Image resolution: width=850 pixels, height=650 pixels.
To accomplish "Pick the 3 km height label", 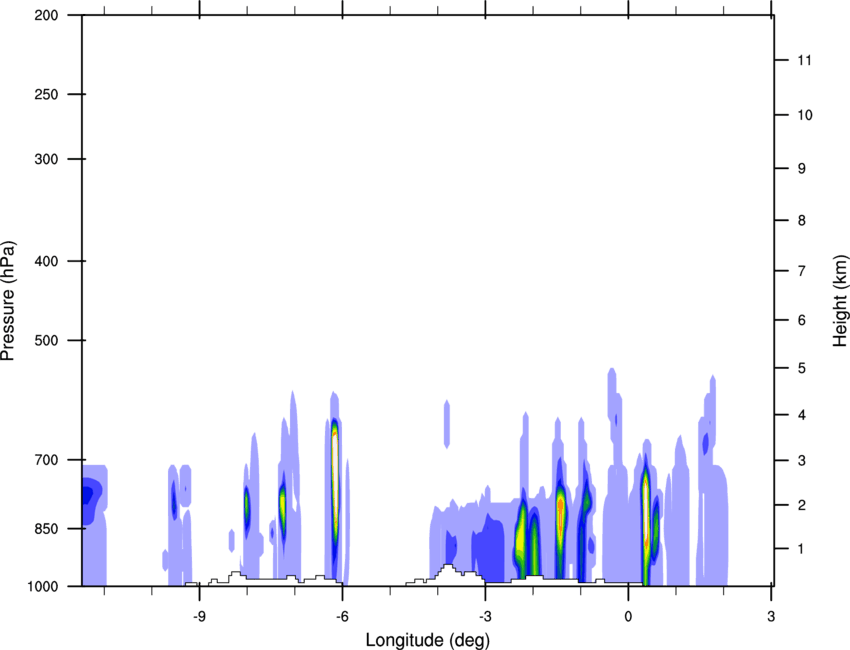I will click(x=802, y=460).
